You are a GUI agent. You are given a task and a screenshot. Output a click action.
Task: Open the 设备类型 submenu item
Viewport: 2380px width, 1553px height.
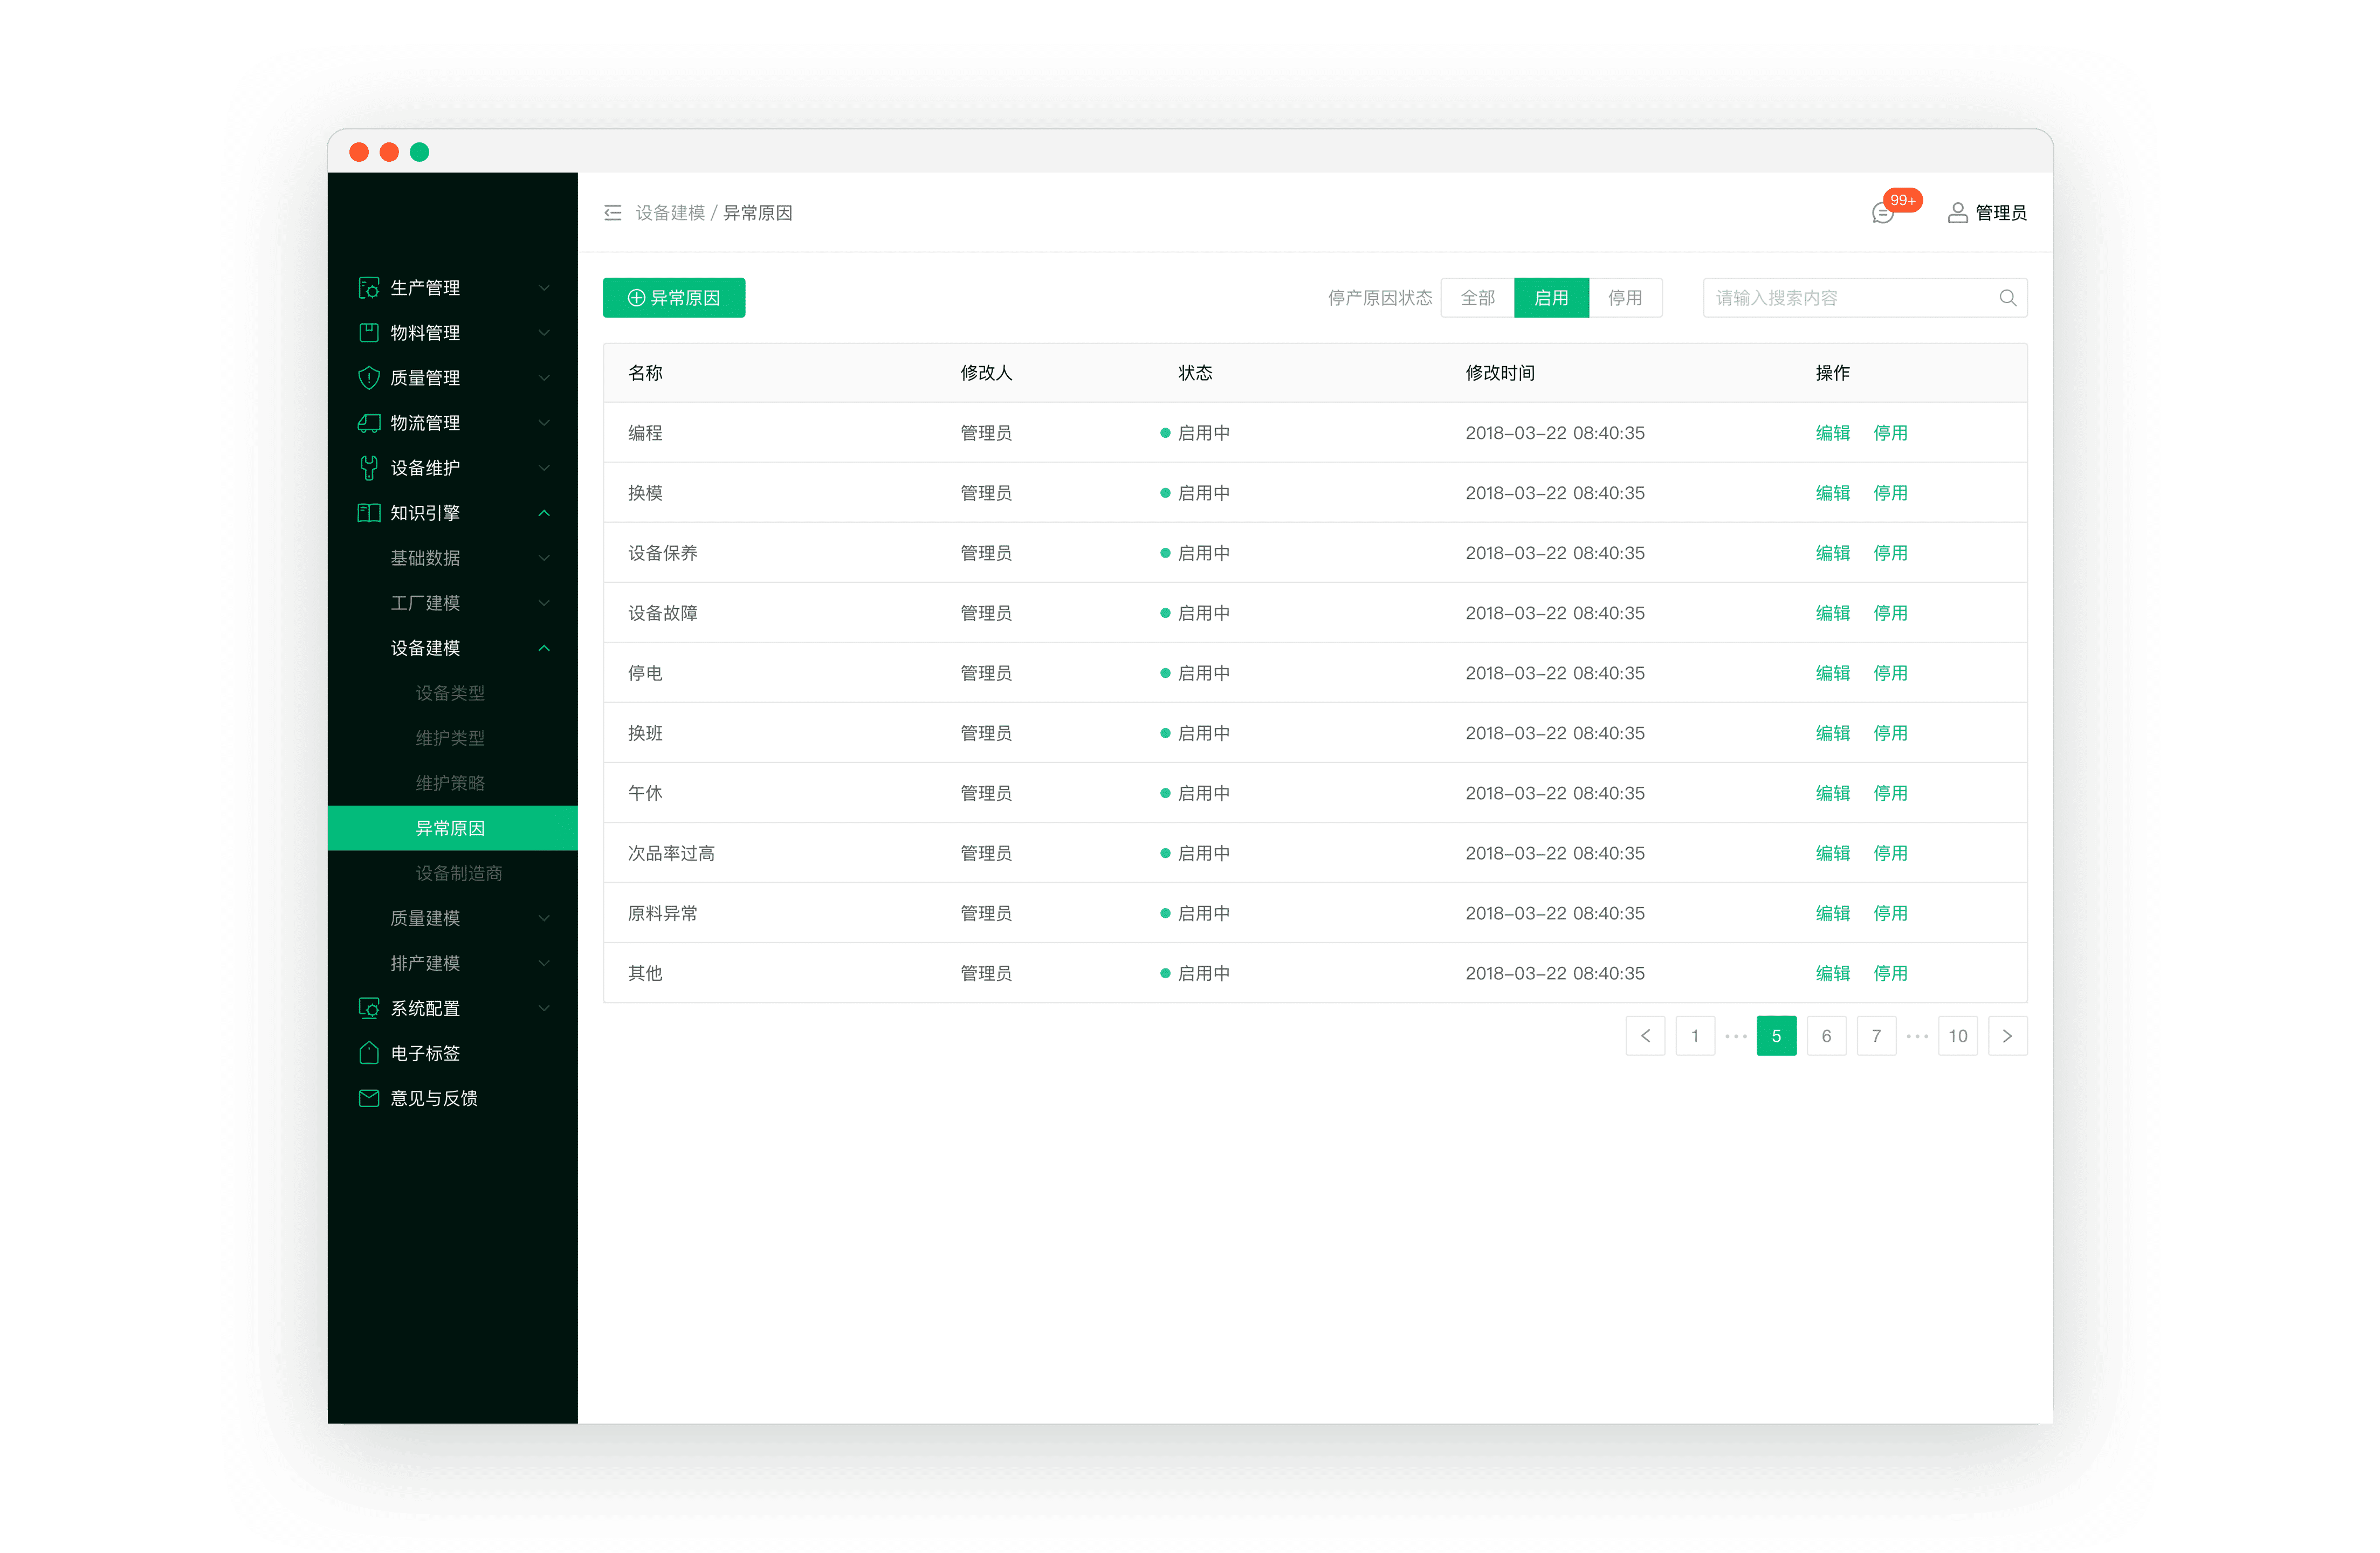[x=450, y=693]
